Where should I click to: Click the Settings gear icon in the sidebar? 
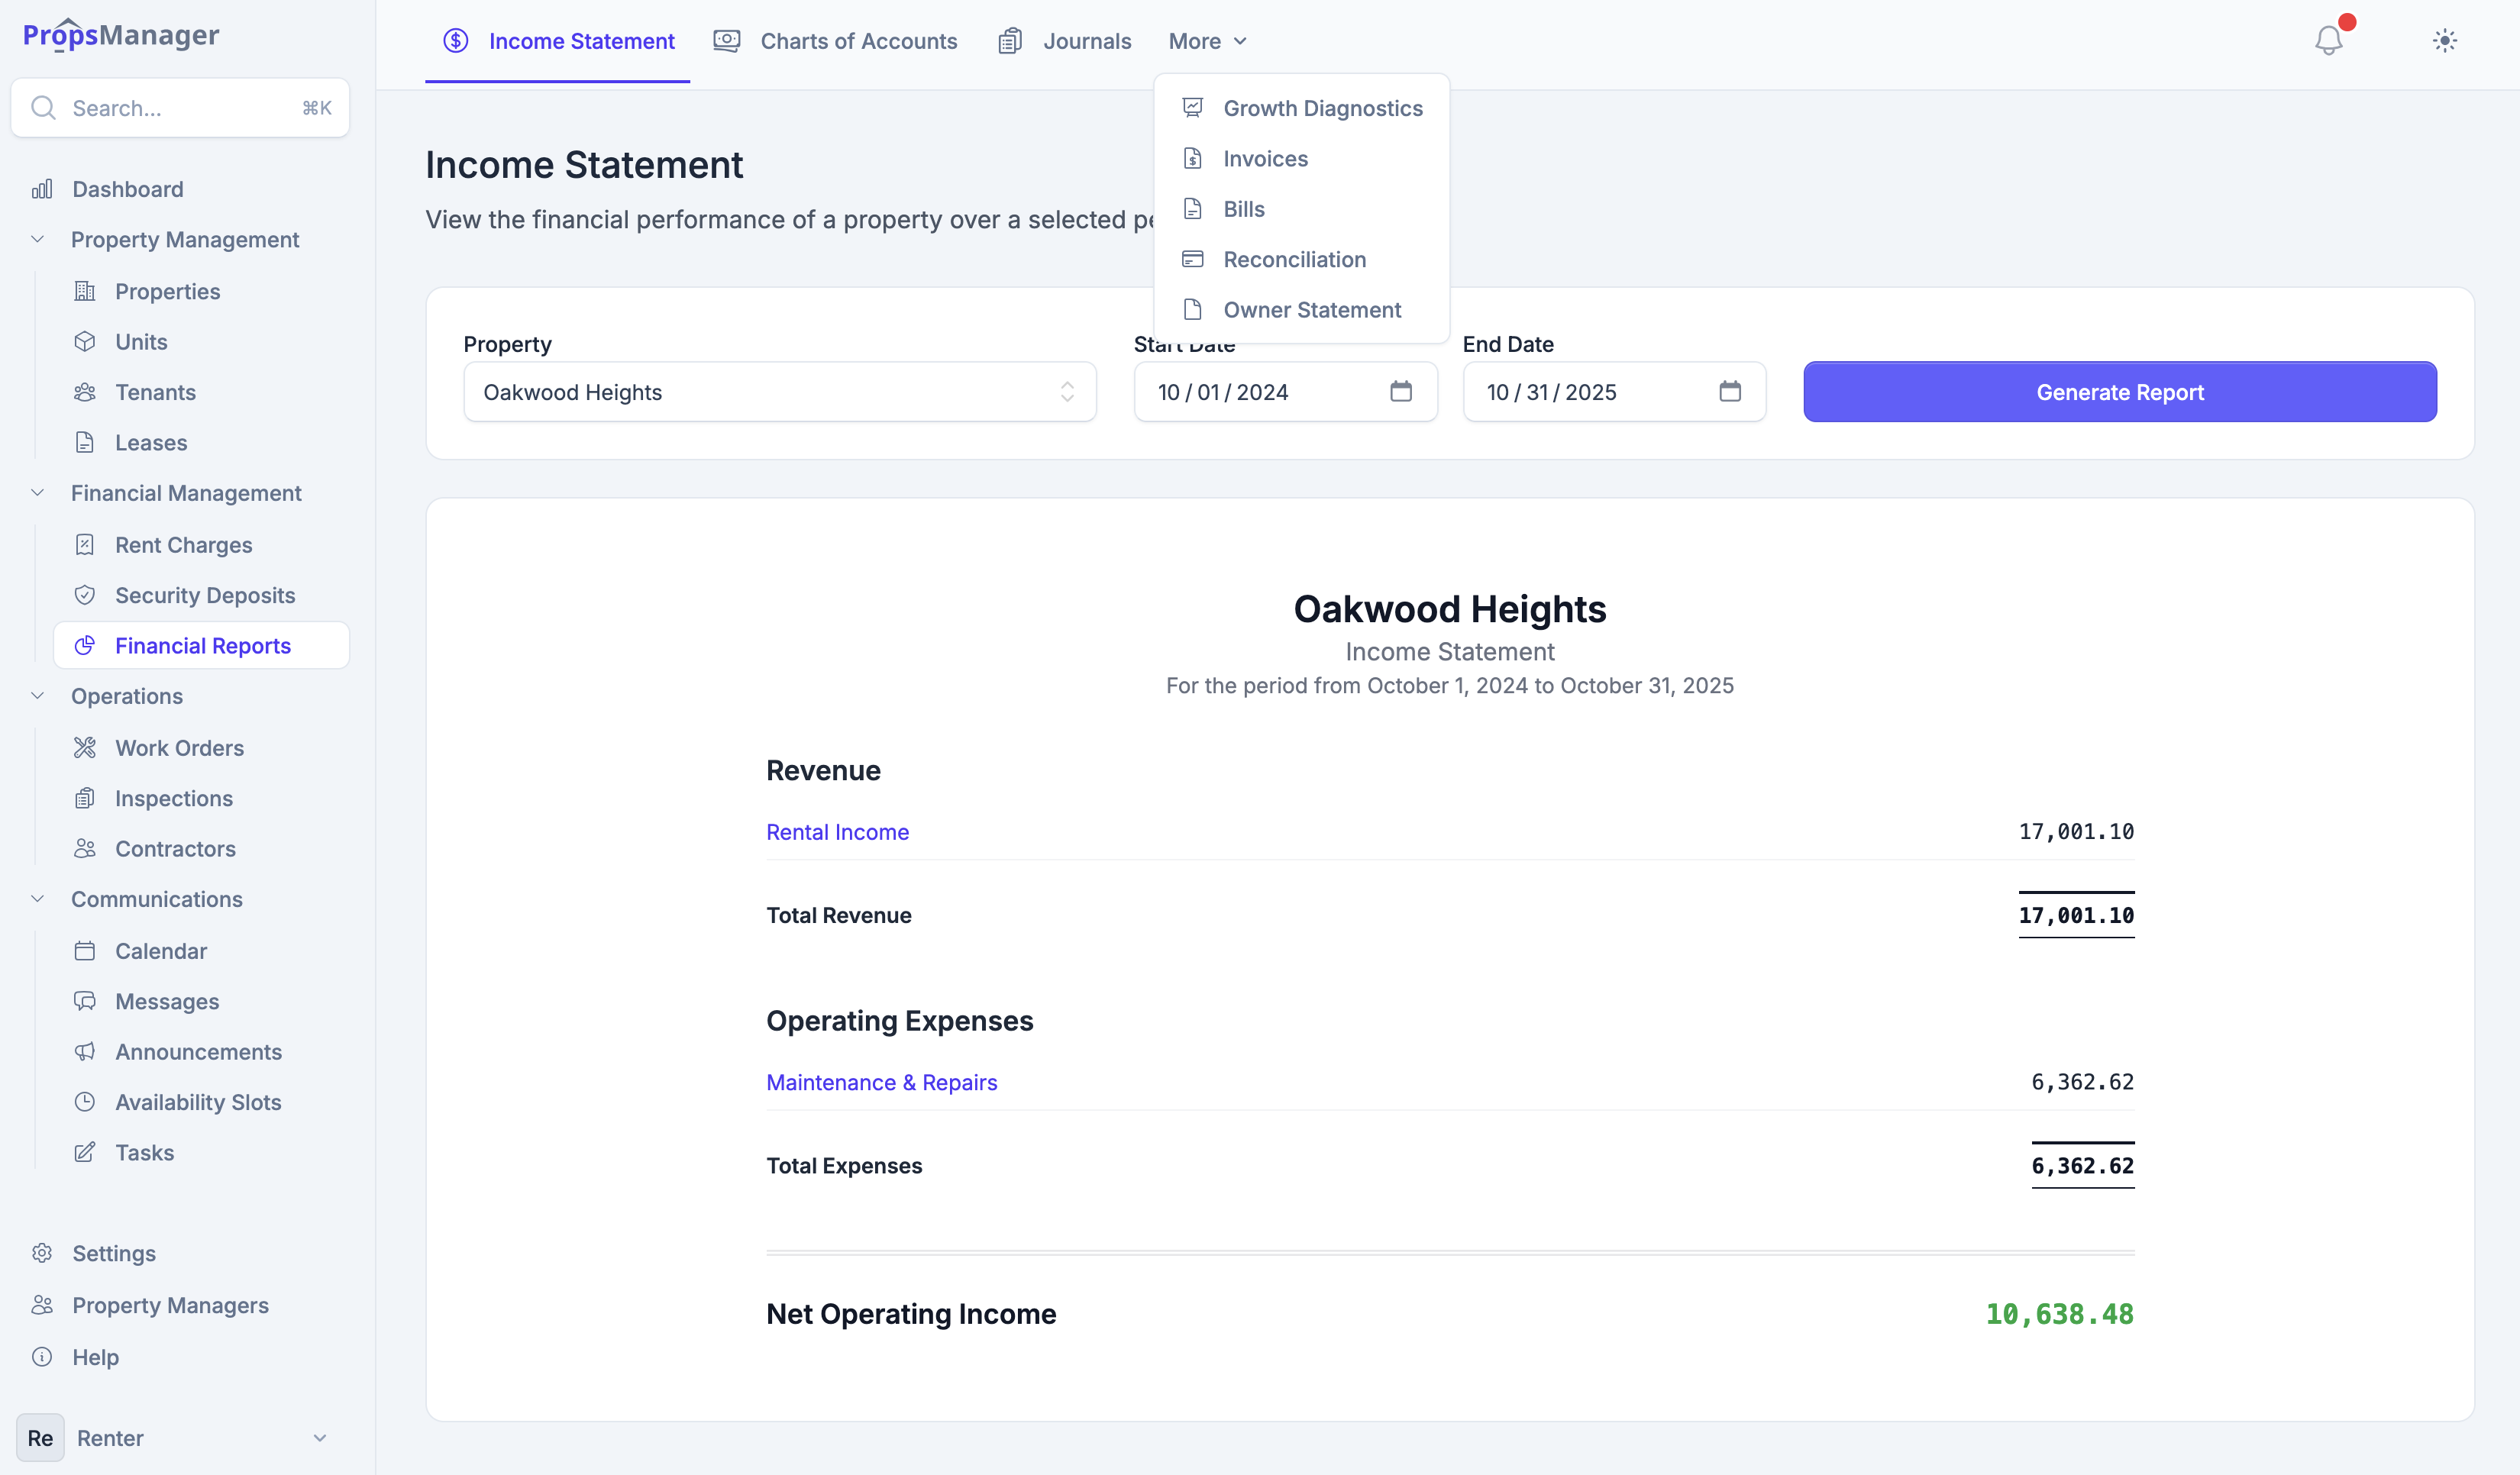[42, 1253]
